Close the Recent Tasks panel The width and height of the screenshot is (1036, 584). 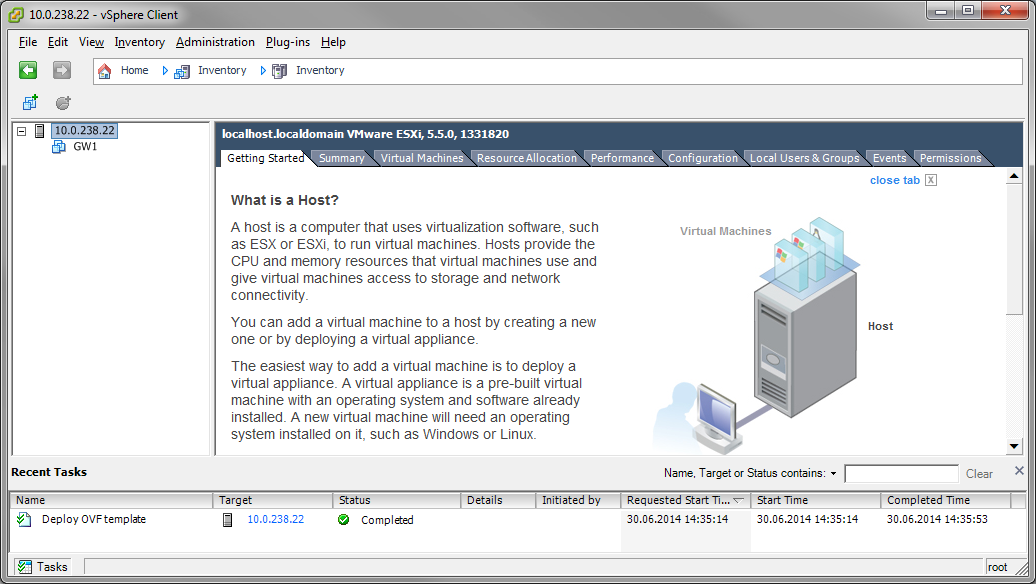click(1019, 470)
